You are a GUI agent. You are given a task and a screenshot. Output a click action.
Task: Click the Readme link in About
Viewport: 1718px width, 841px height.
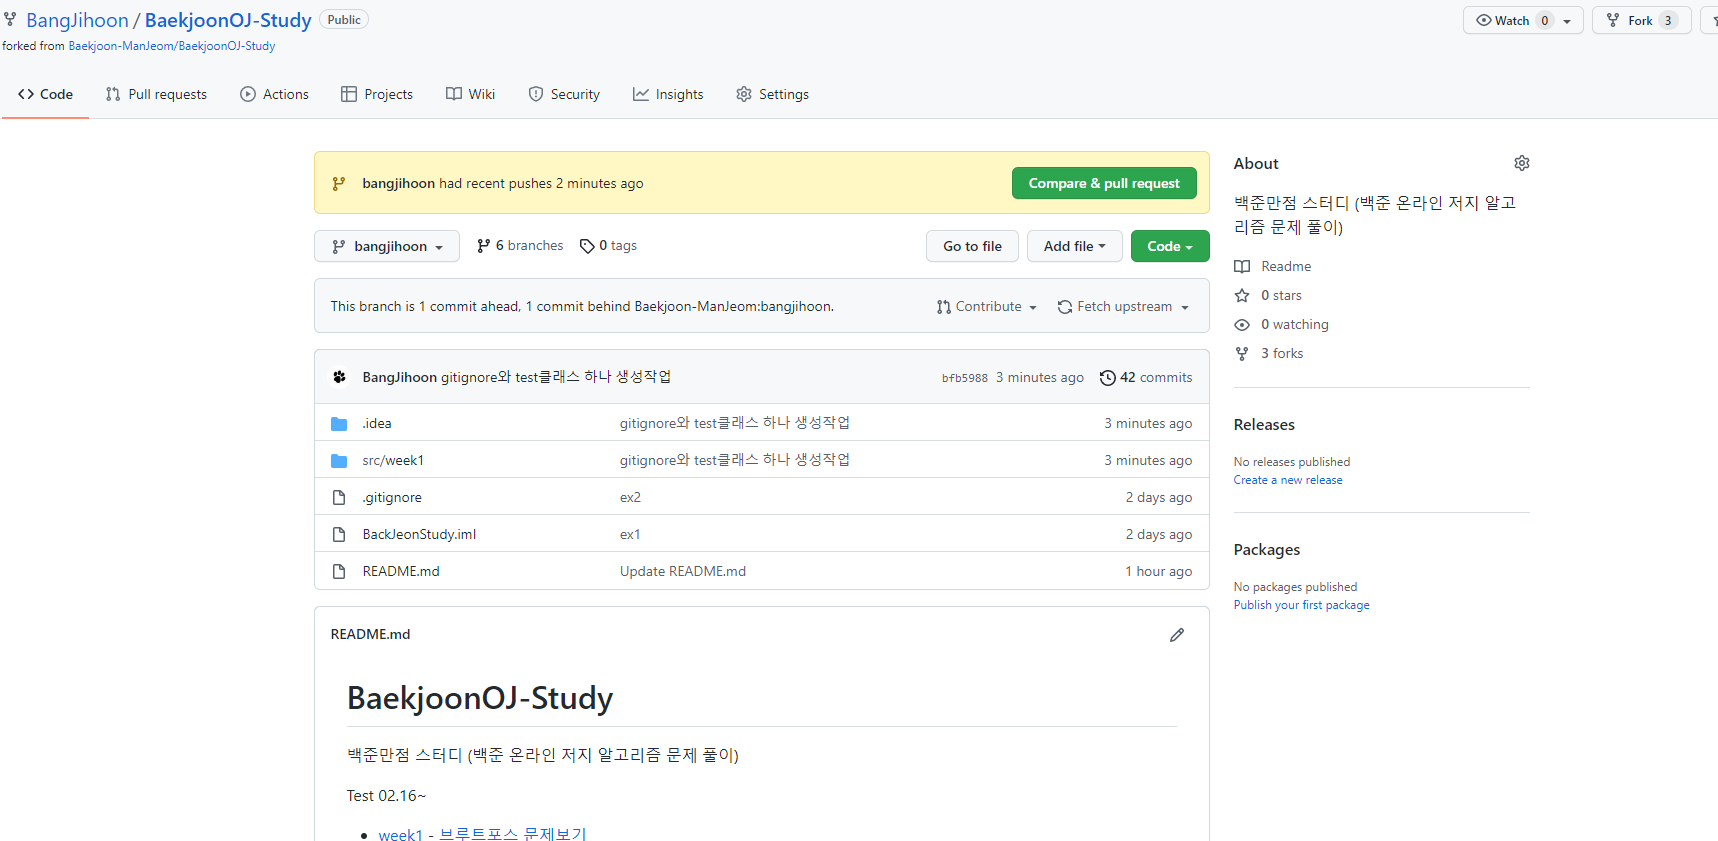click(x=1286, y=266)
